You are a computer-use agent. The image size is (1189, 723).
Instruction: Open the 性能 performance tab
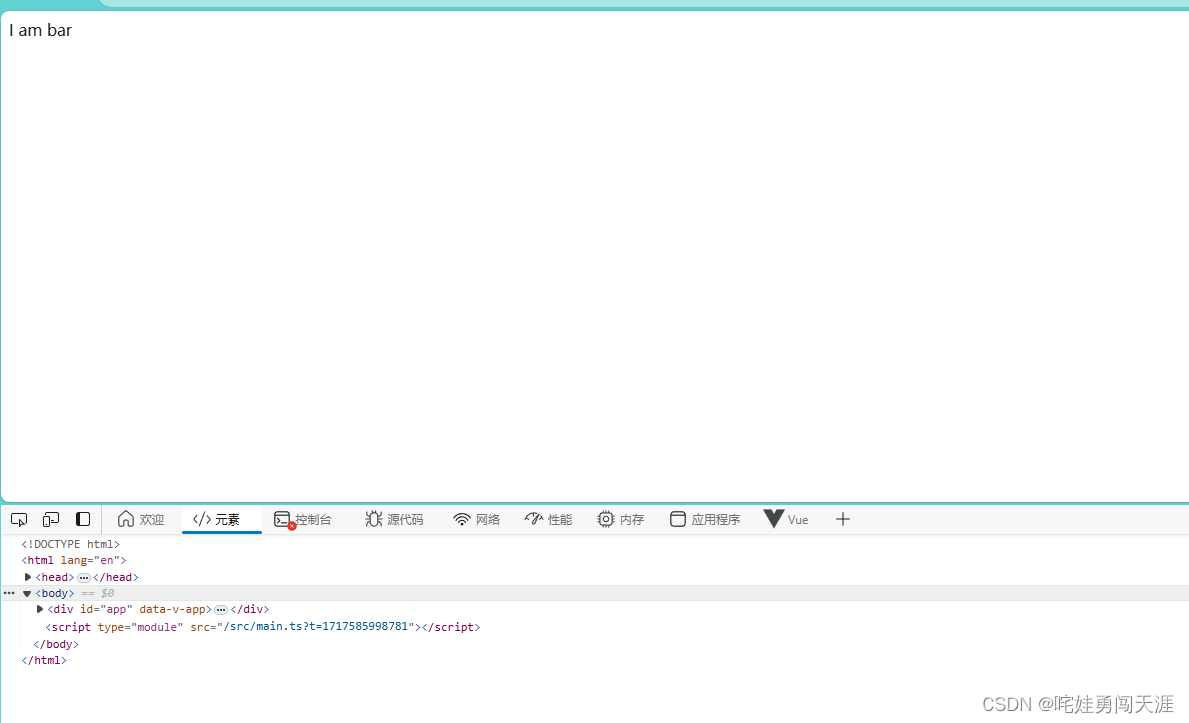click(548, 520)
